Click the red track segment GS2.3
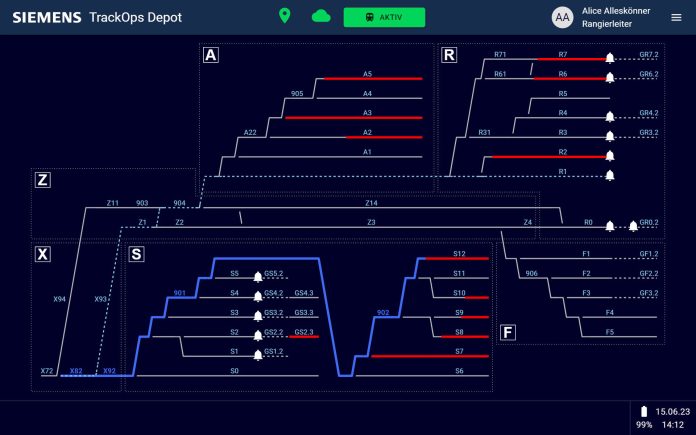Viewport: 696px width, 435px height. tap(304, 336)
